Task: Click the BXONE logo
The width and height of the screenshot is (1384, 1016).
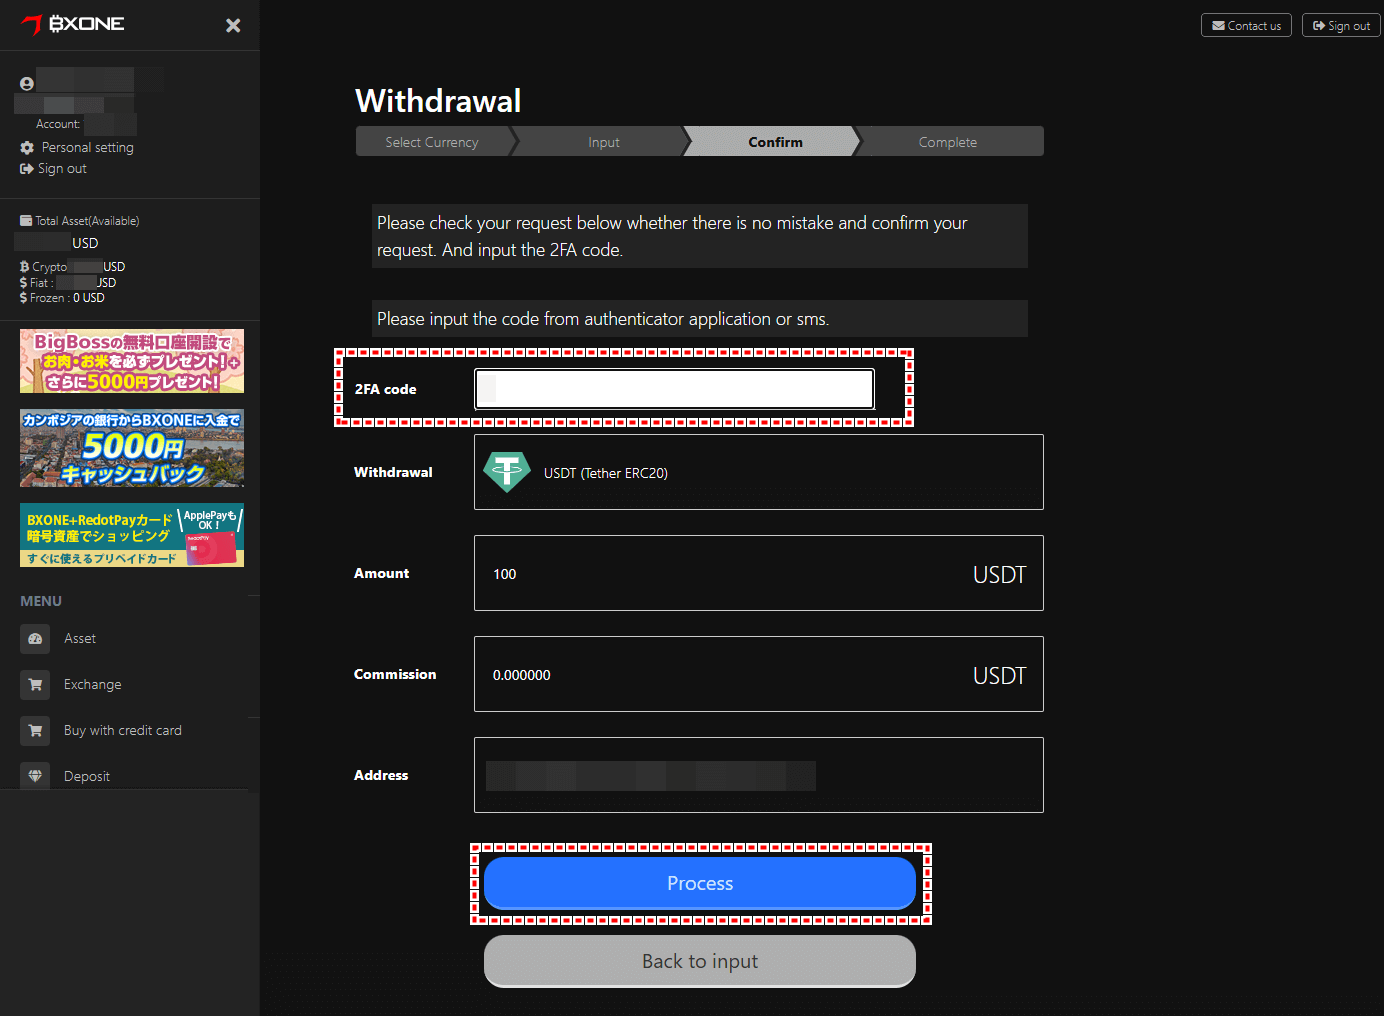Action: [x=73, y=24]
